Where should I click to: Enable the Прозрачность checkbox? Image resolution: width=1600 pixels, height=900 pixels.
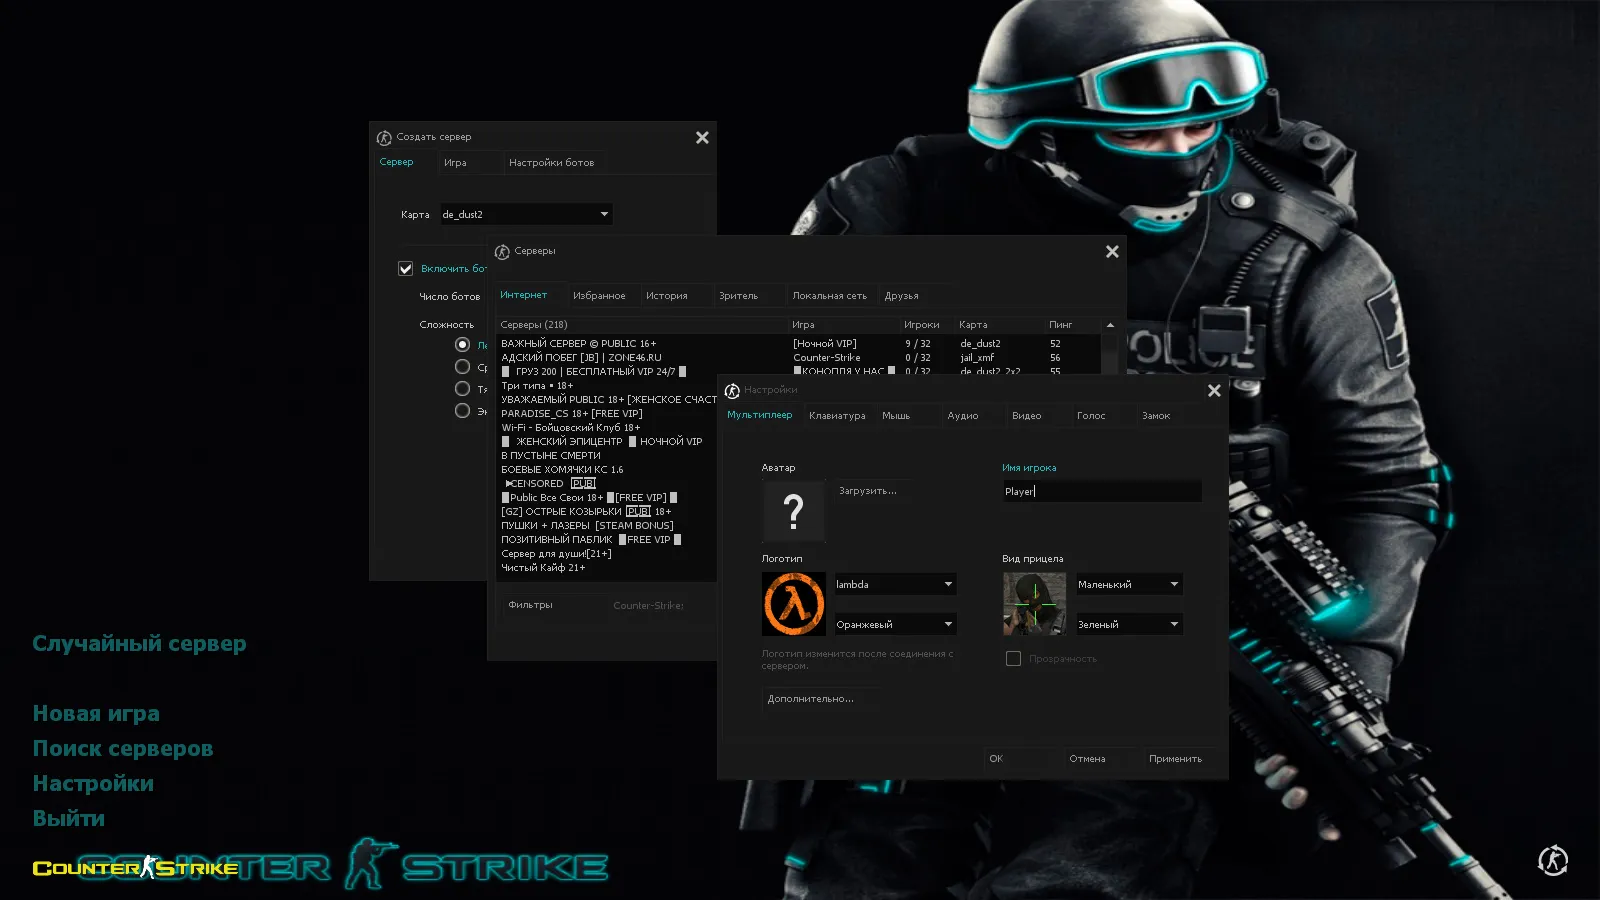(x=1013, y=659)
